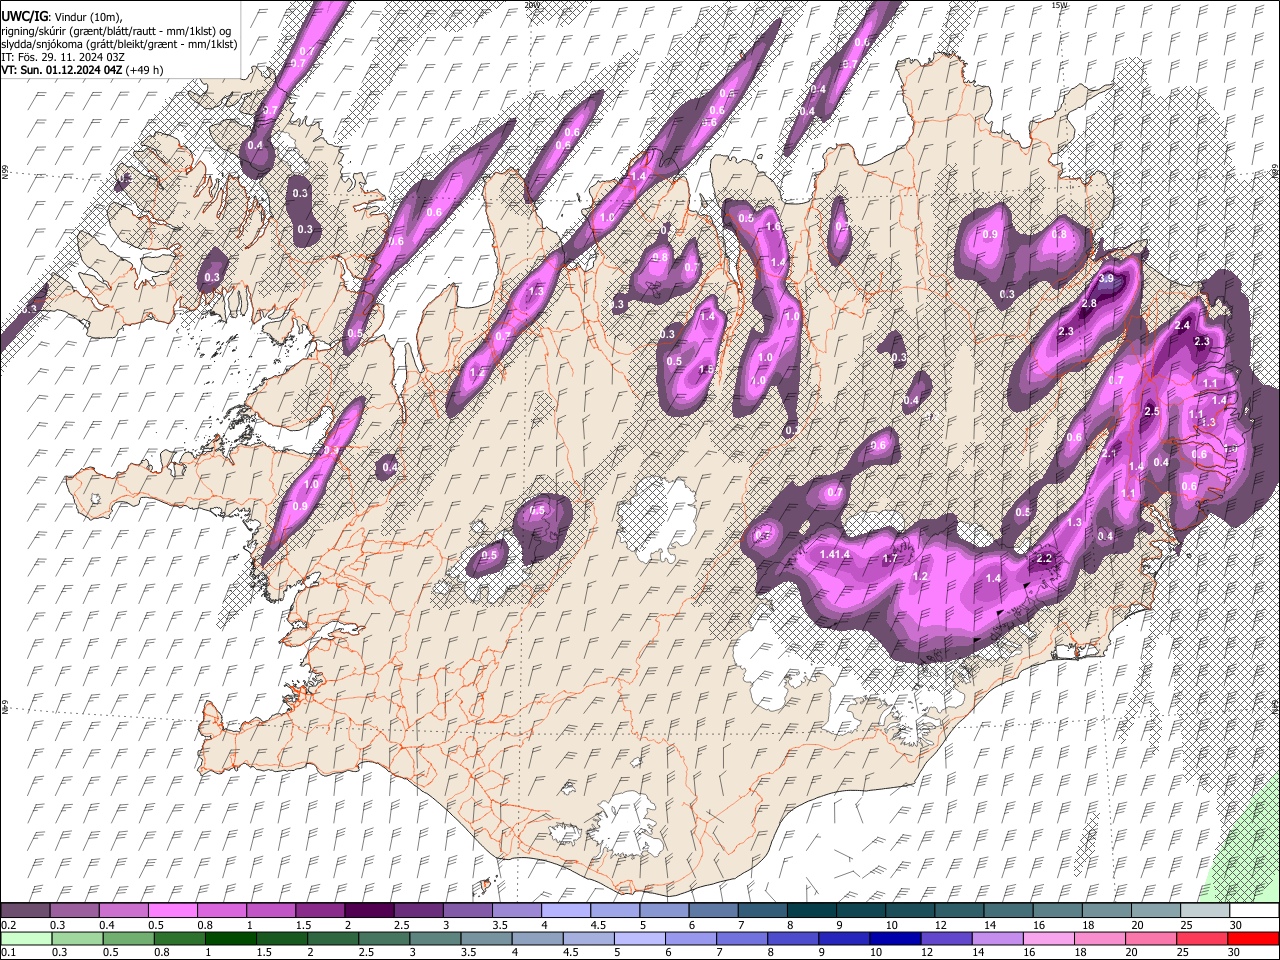Viewport: 1280px width, 960px height.
Task: Click the '0.2' label in the snow legend
Action: (8, 925)
